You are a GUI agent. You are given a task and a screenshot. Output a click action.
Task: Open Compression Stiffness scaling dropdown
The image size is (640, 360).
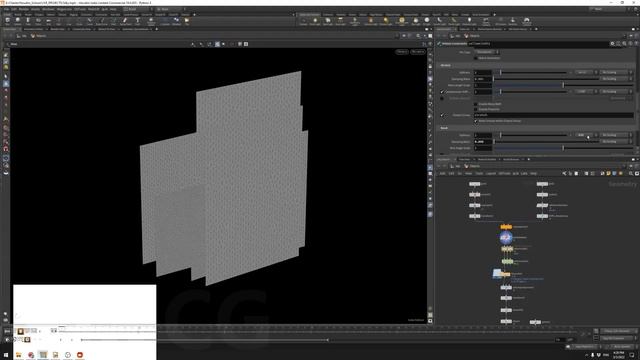(x=616, y=92)
